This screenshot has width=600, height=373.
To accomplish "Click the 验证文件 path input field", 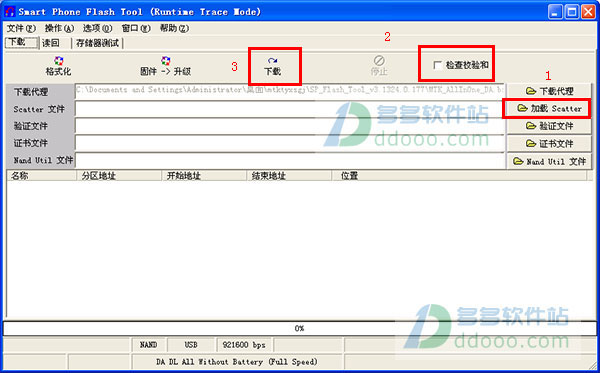I will tap(290, 126).
